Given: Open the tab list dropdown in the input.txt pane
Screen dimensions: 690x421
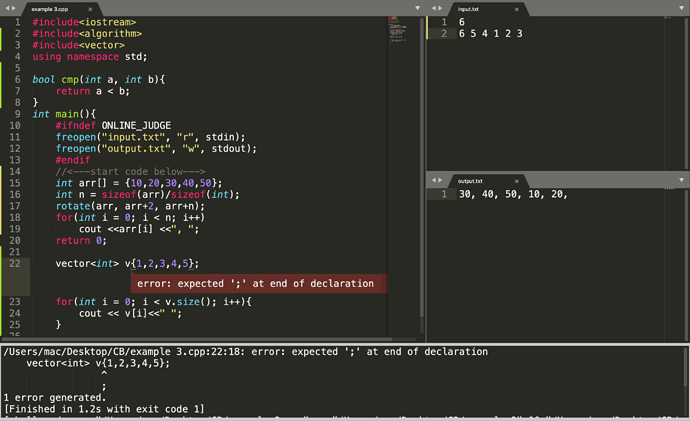Looking at the screenshot, I should point(682,8).
